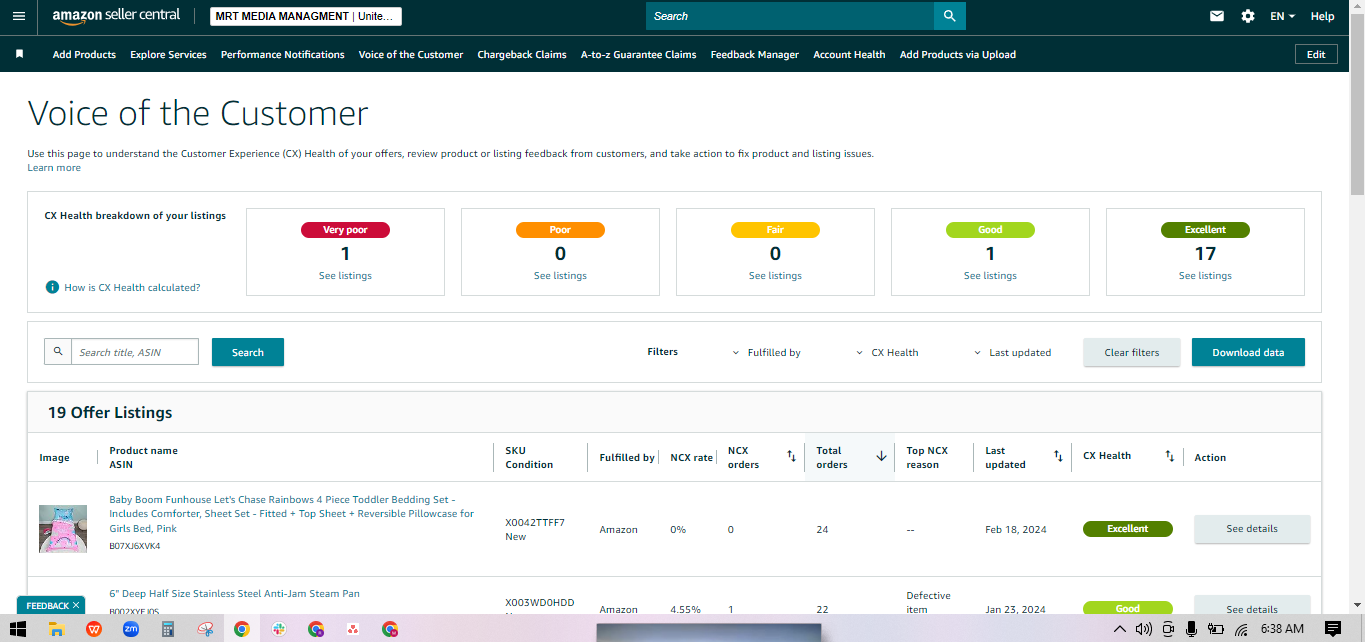Open Slack from taskbar
Viewport: 1365px width, 642px height.
(x=279, y=629)
